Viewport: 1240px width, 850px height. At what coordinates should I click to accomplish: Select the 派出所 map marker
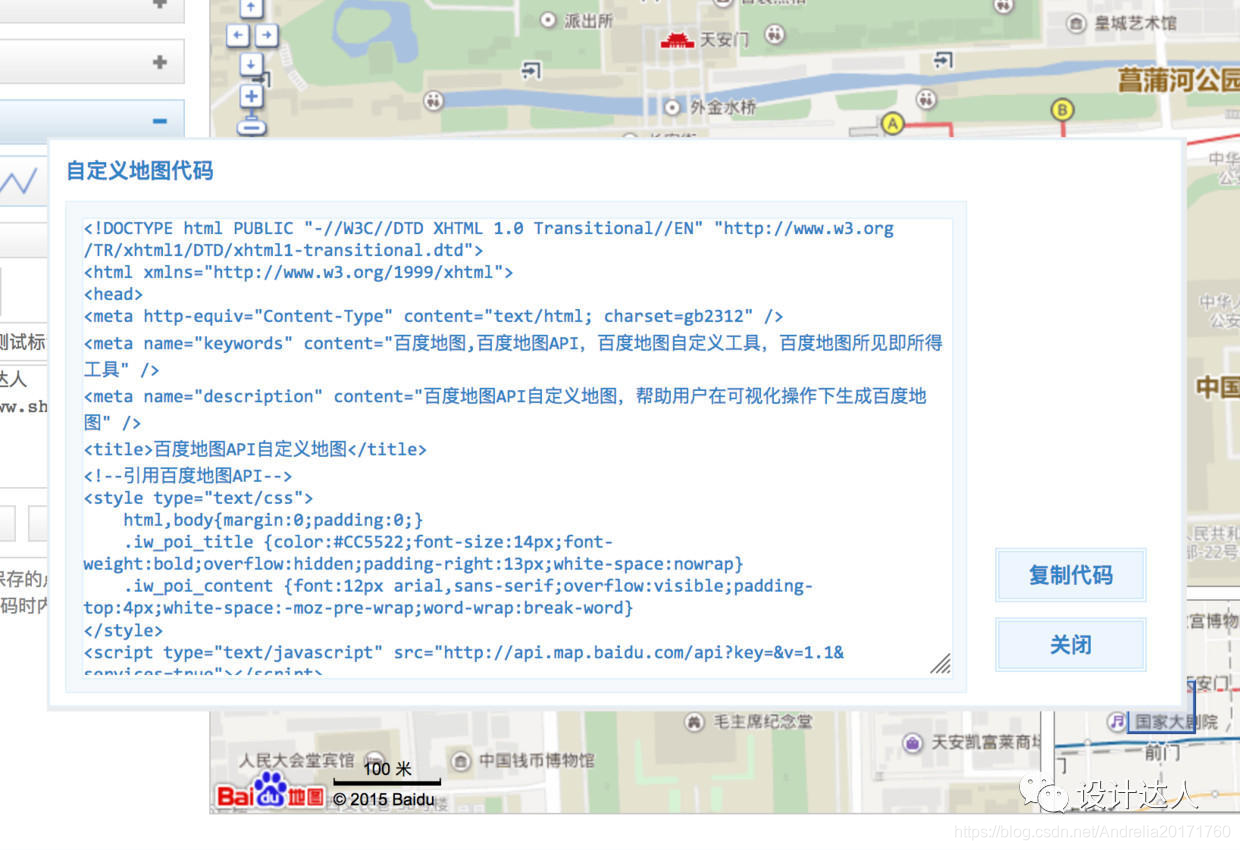(548, 19)
